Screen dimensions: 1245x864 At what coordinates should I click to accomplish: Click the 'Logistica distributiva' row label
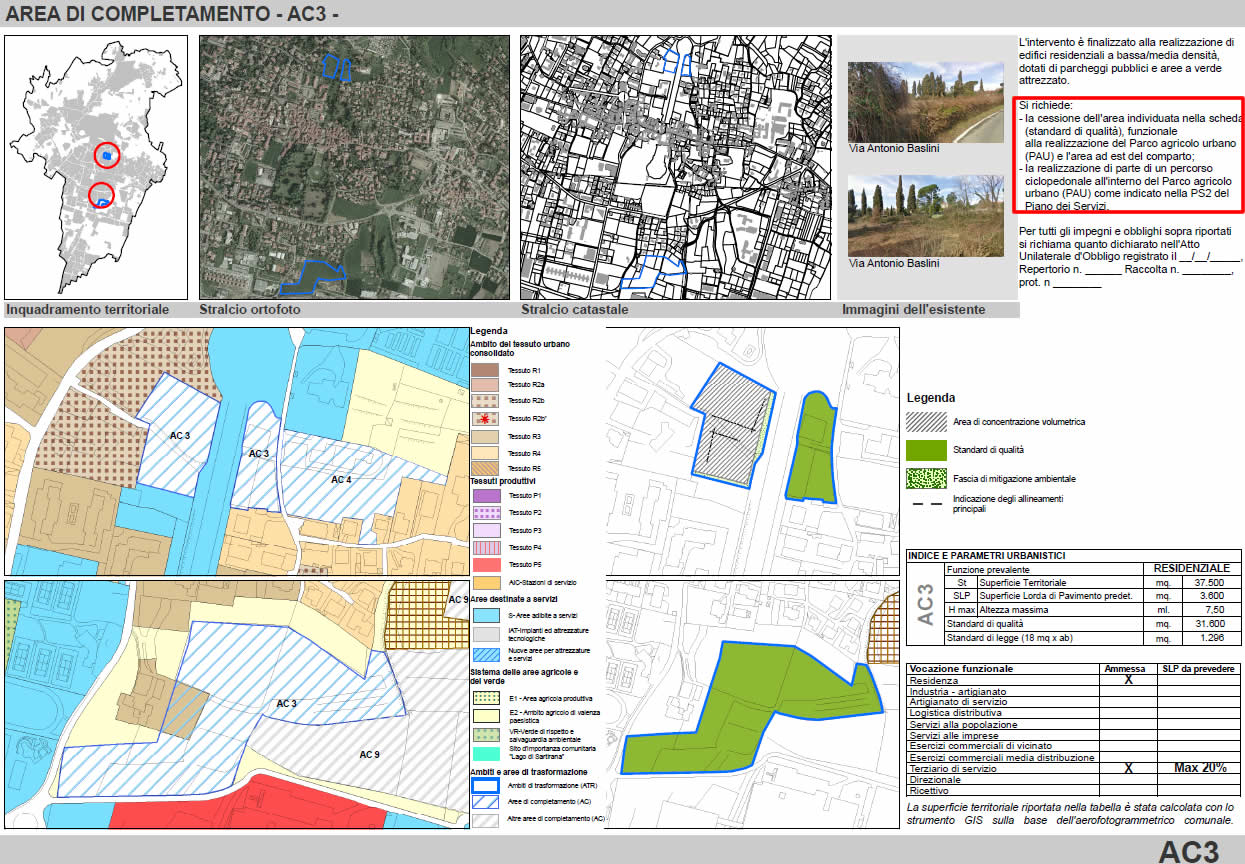coord(955,713)
